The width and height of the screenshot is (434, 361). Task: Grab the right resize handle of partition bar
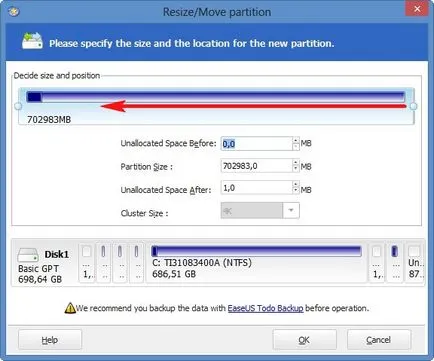[x=413, y=106]
